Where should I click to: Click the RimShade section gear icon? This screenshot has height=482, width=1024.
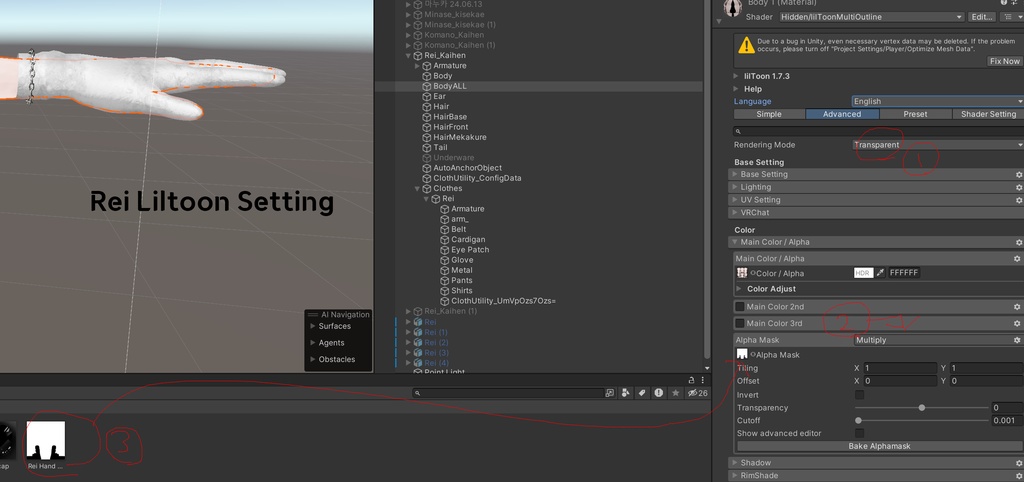tap(1018, 475)
